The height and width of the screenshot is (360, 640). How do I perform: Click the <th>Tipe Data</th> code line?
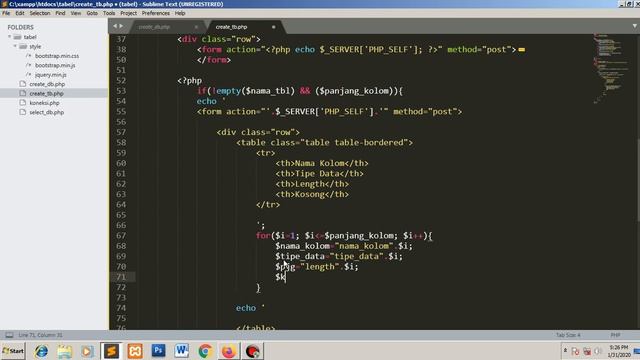tap(319, 173)
